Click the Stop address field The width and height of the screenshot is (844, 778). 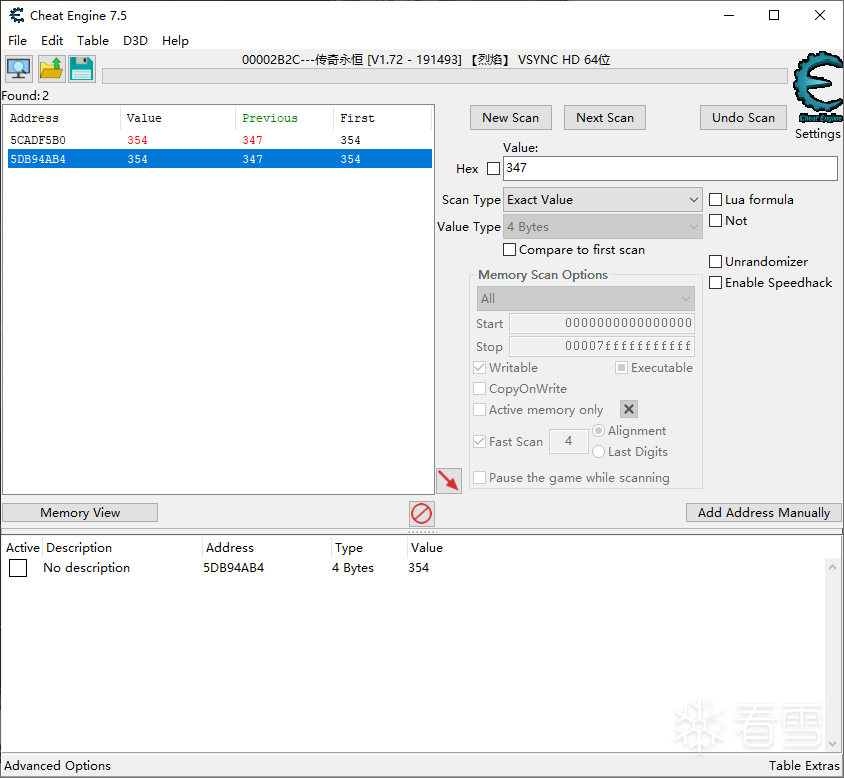pyautogui.click(x=602, y=346)
